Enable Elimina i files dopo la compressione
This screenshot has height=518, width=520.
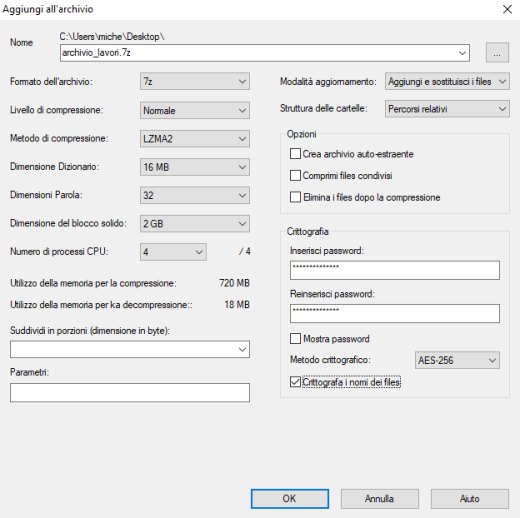click(295, 197)
